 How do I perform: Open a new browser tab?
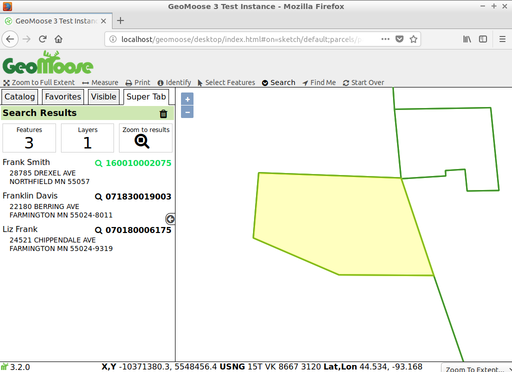pyautogui.click(x=120, y=21)
